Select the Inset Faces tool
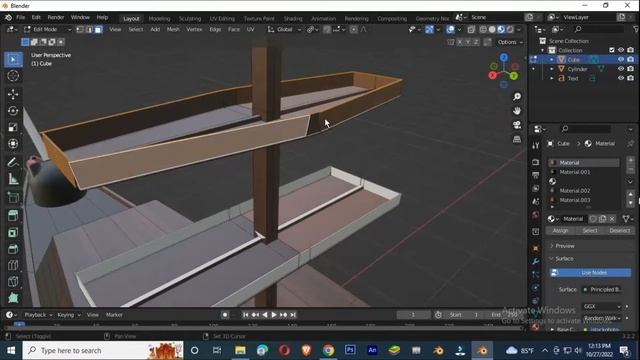The width and height of the screenshot is (640, 360). 13,233
